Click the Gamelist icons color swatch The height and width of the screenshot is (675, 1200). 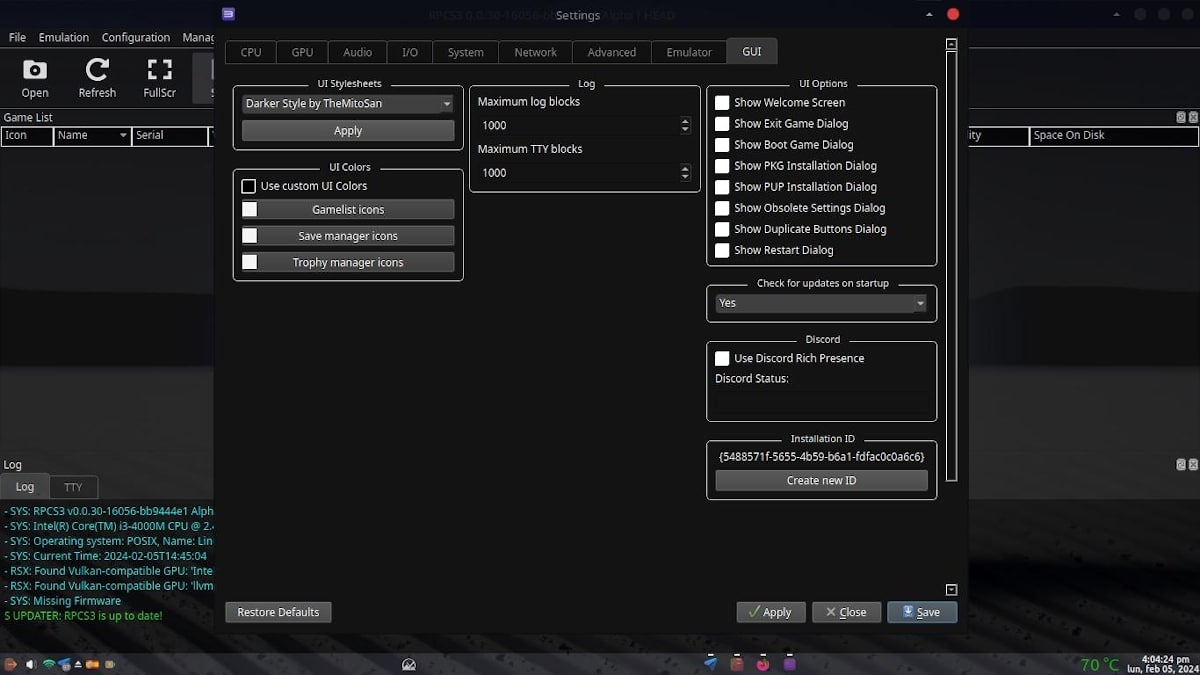[x=250, y=209]
